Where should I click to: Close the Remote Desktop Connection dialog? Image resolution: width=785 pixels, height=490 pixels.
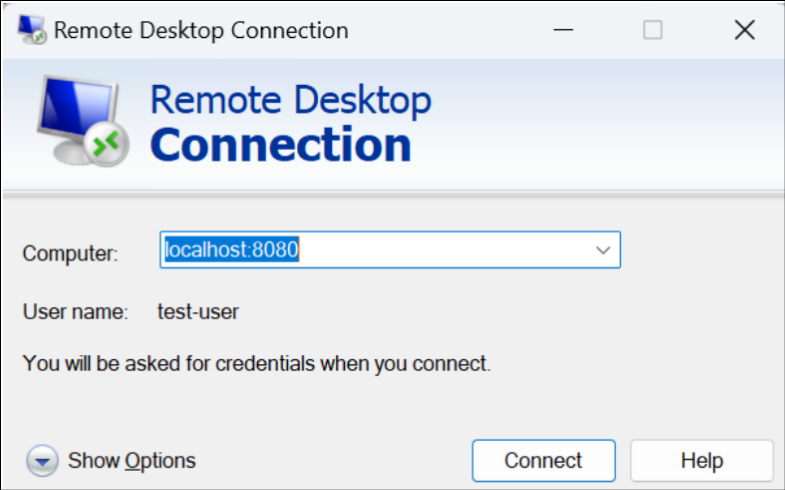744,30
